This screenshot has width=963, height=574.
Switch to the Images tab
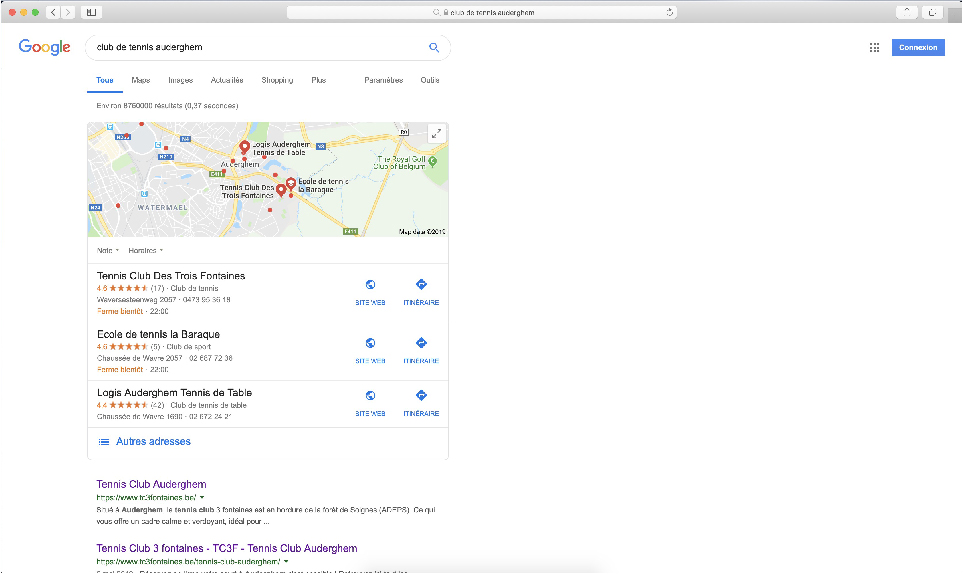point(181,80)
